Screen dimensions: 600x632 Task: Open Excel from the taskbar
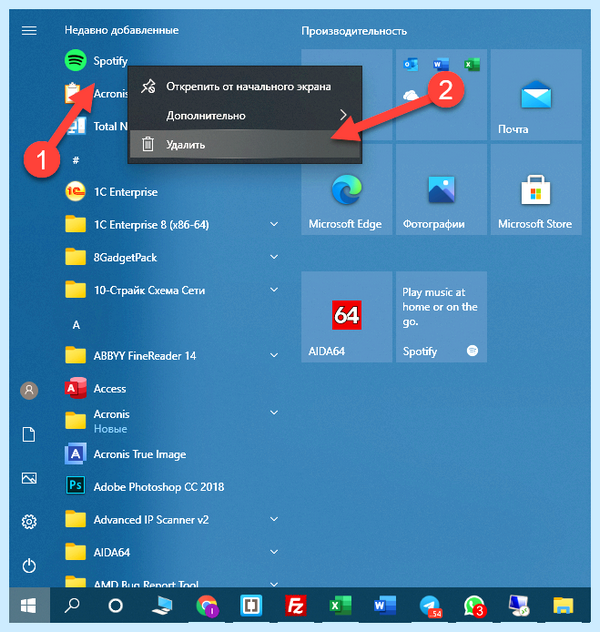(340, 605)
